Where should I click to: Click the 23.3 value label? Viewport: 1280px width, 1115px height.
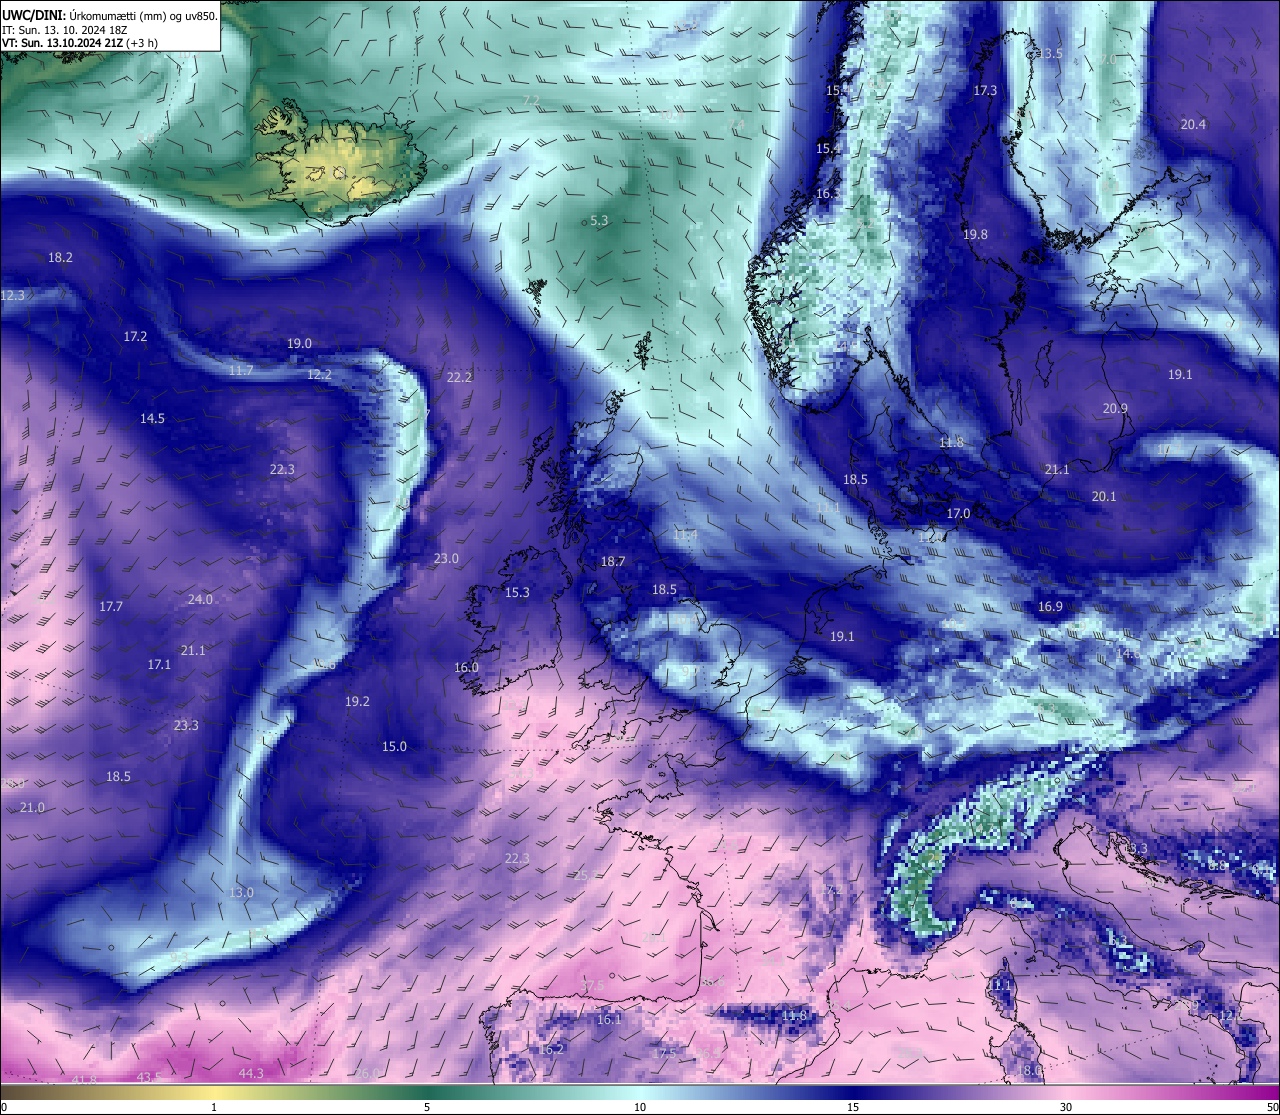click(x=186, y=726)
